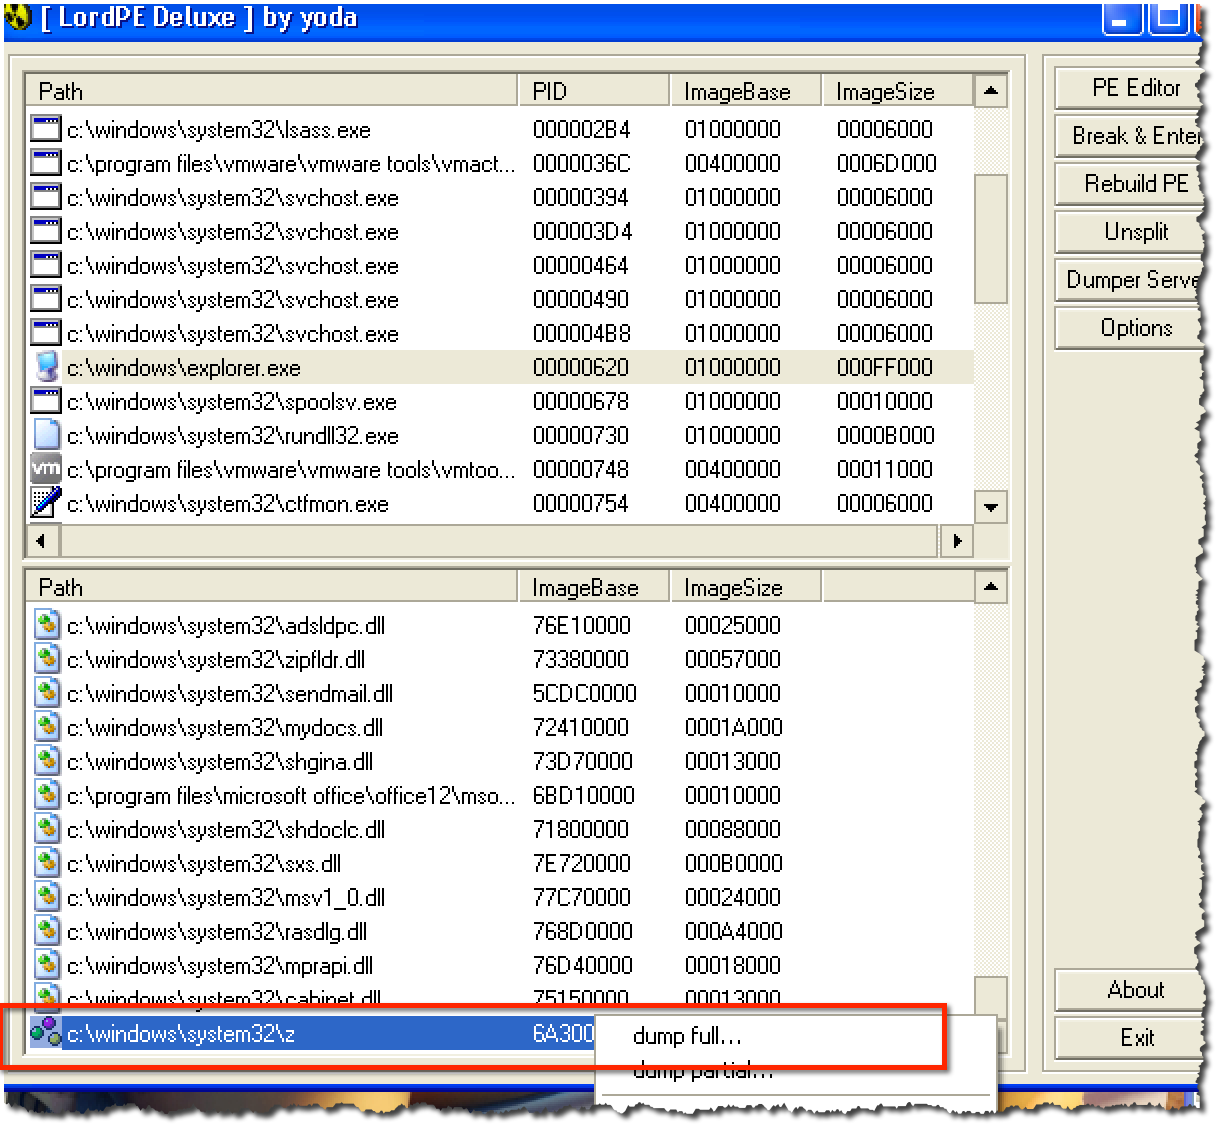Select dump full from the context menu
Image resolution: width=1220 pixels, height=1128 pixels.
[x=687, y=1037]
